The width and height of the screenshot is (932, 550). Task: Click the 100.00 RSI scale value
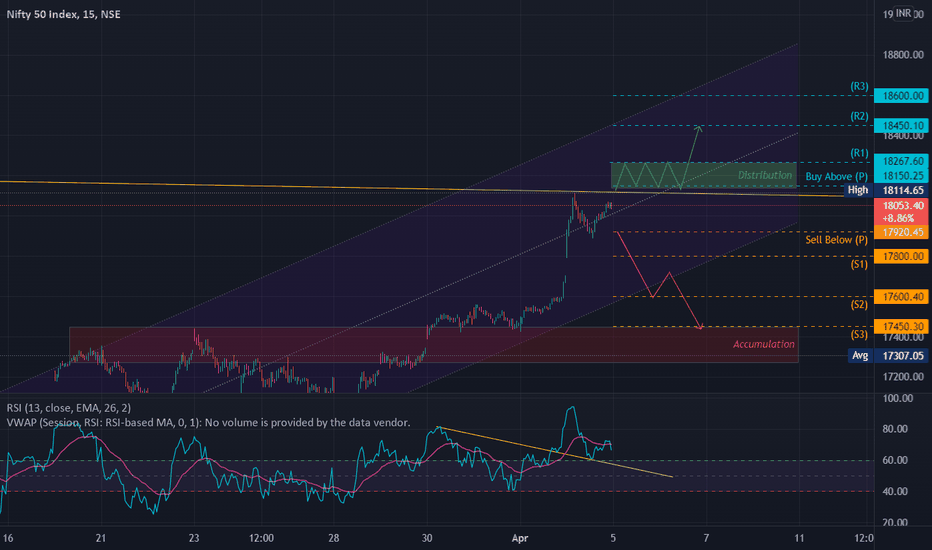point(898,398)
